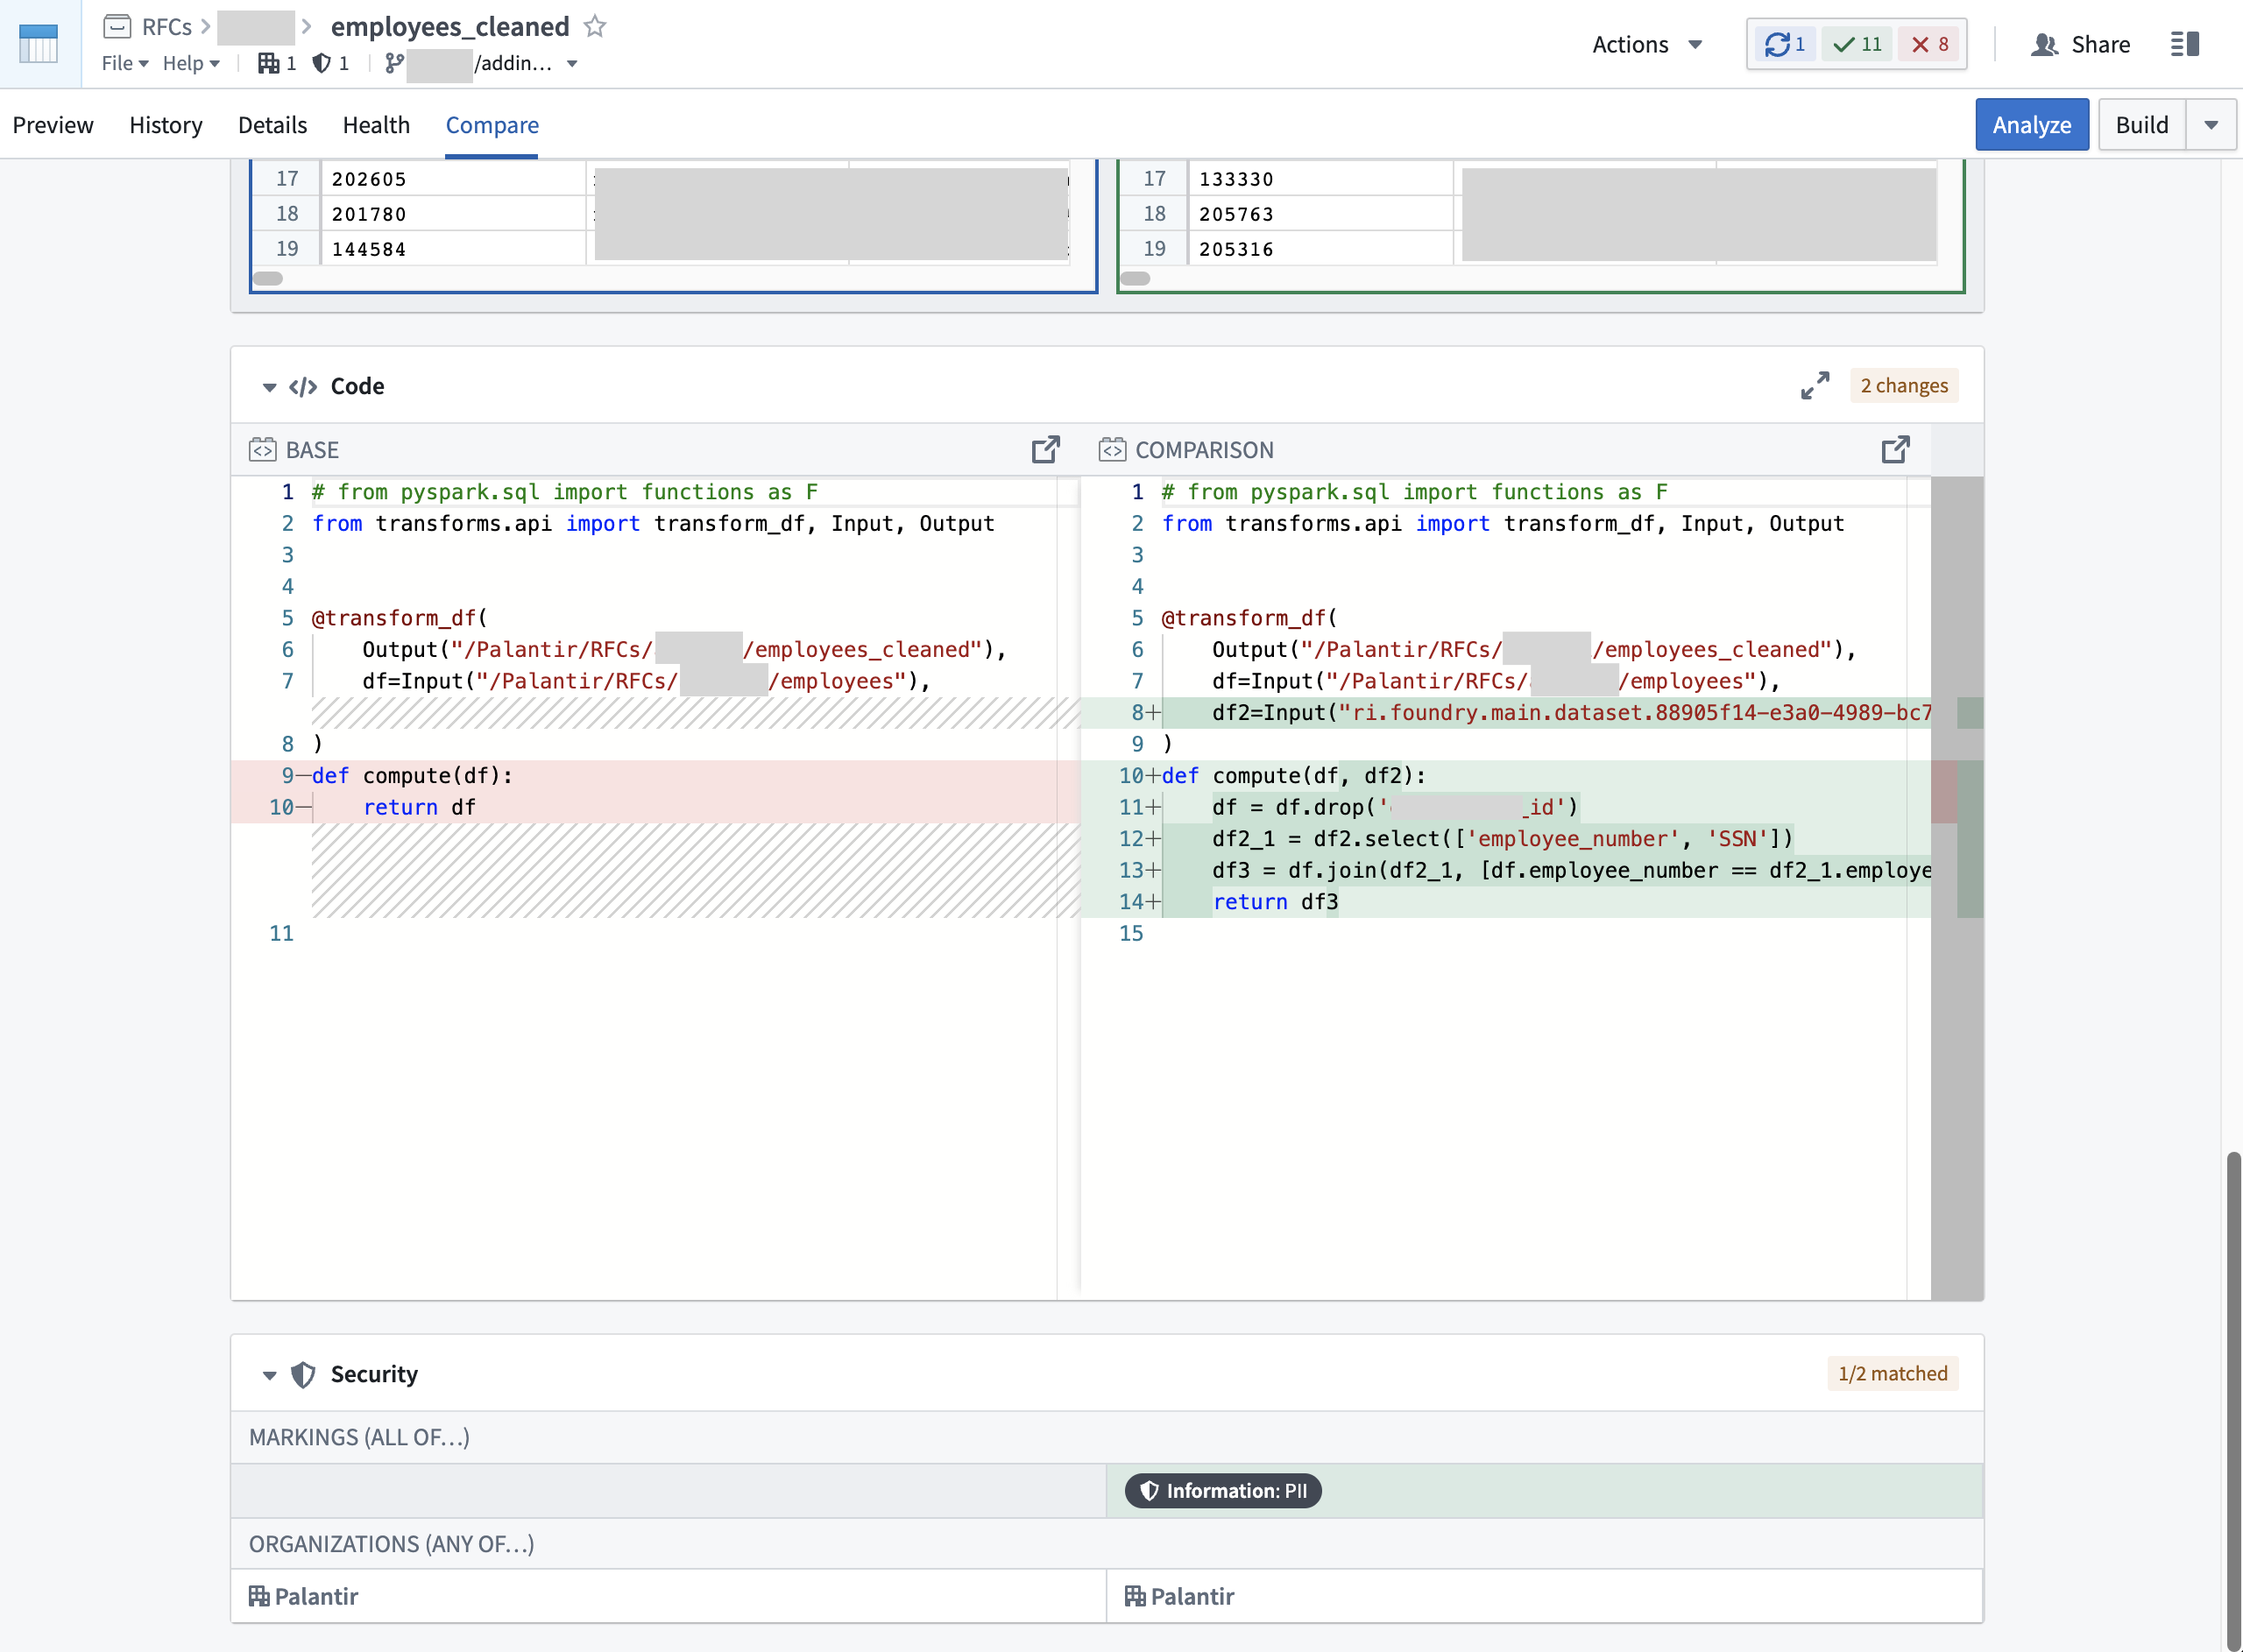The image size is (2243, 1652).
Task: Open the branch selector dropdown
Action: pyautogui.click(x=572, y=63)
